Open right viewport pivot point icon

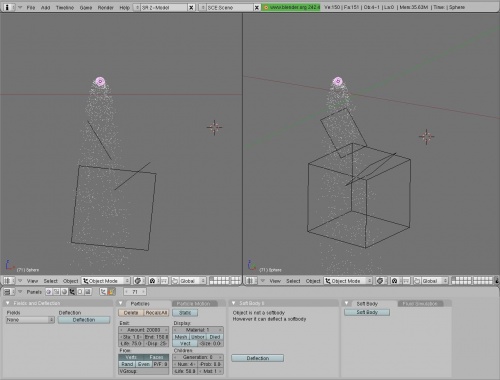click(x=395, y=281)
